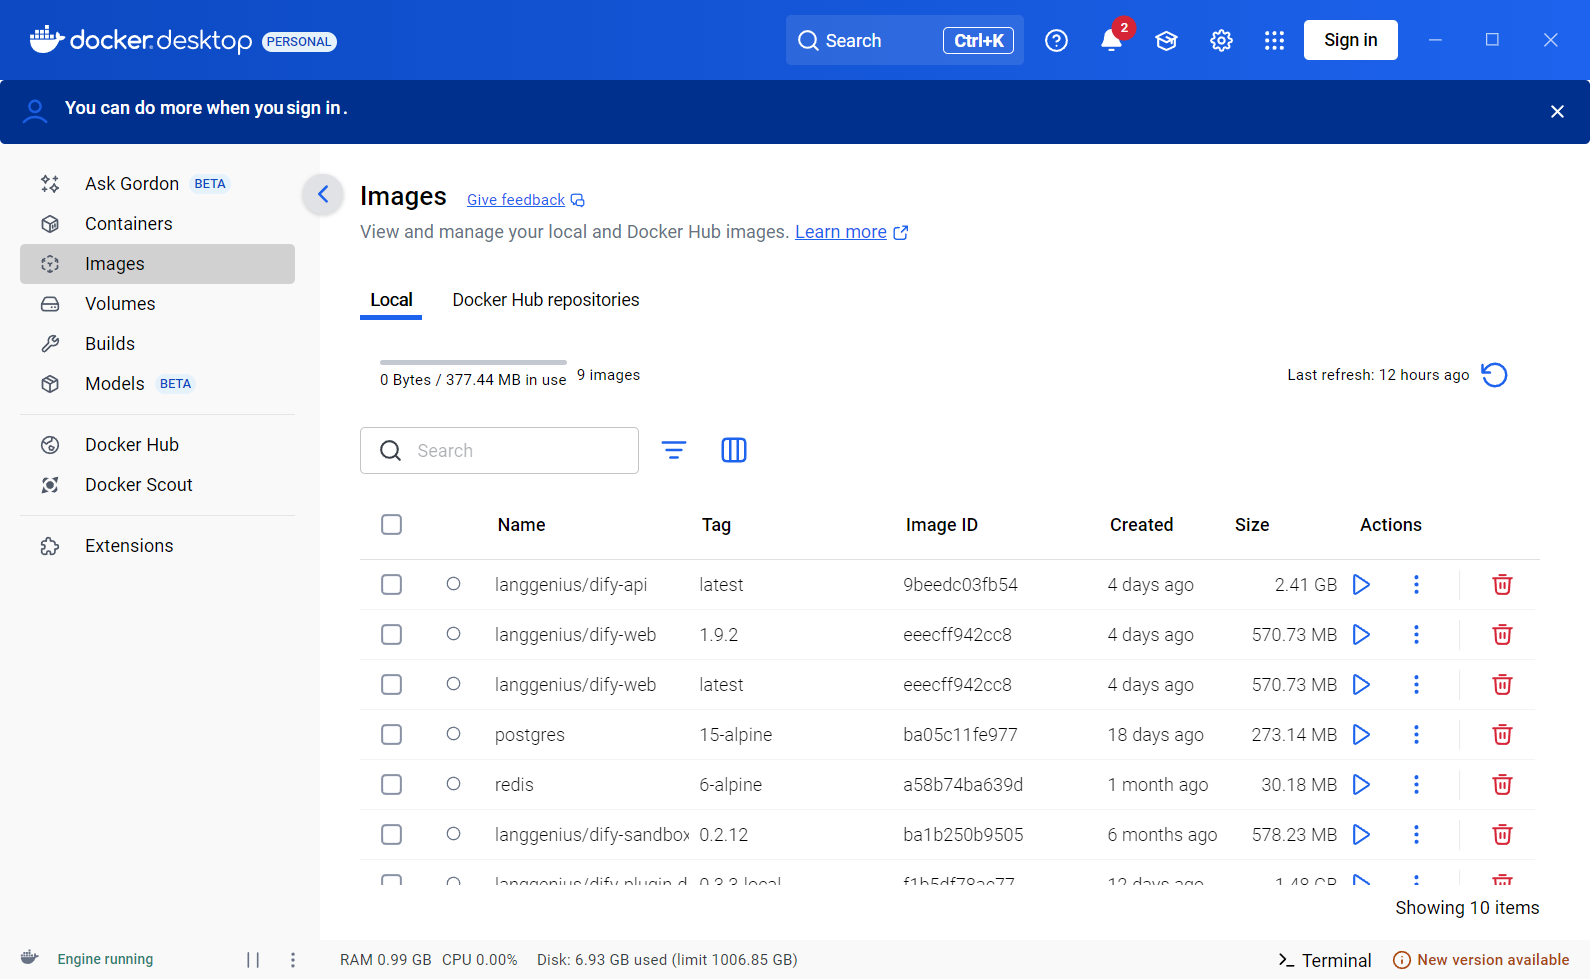
Task: Click the disk usage progress bar
Action: (x=473, y=362)
